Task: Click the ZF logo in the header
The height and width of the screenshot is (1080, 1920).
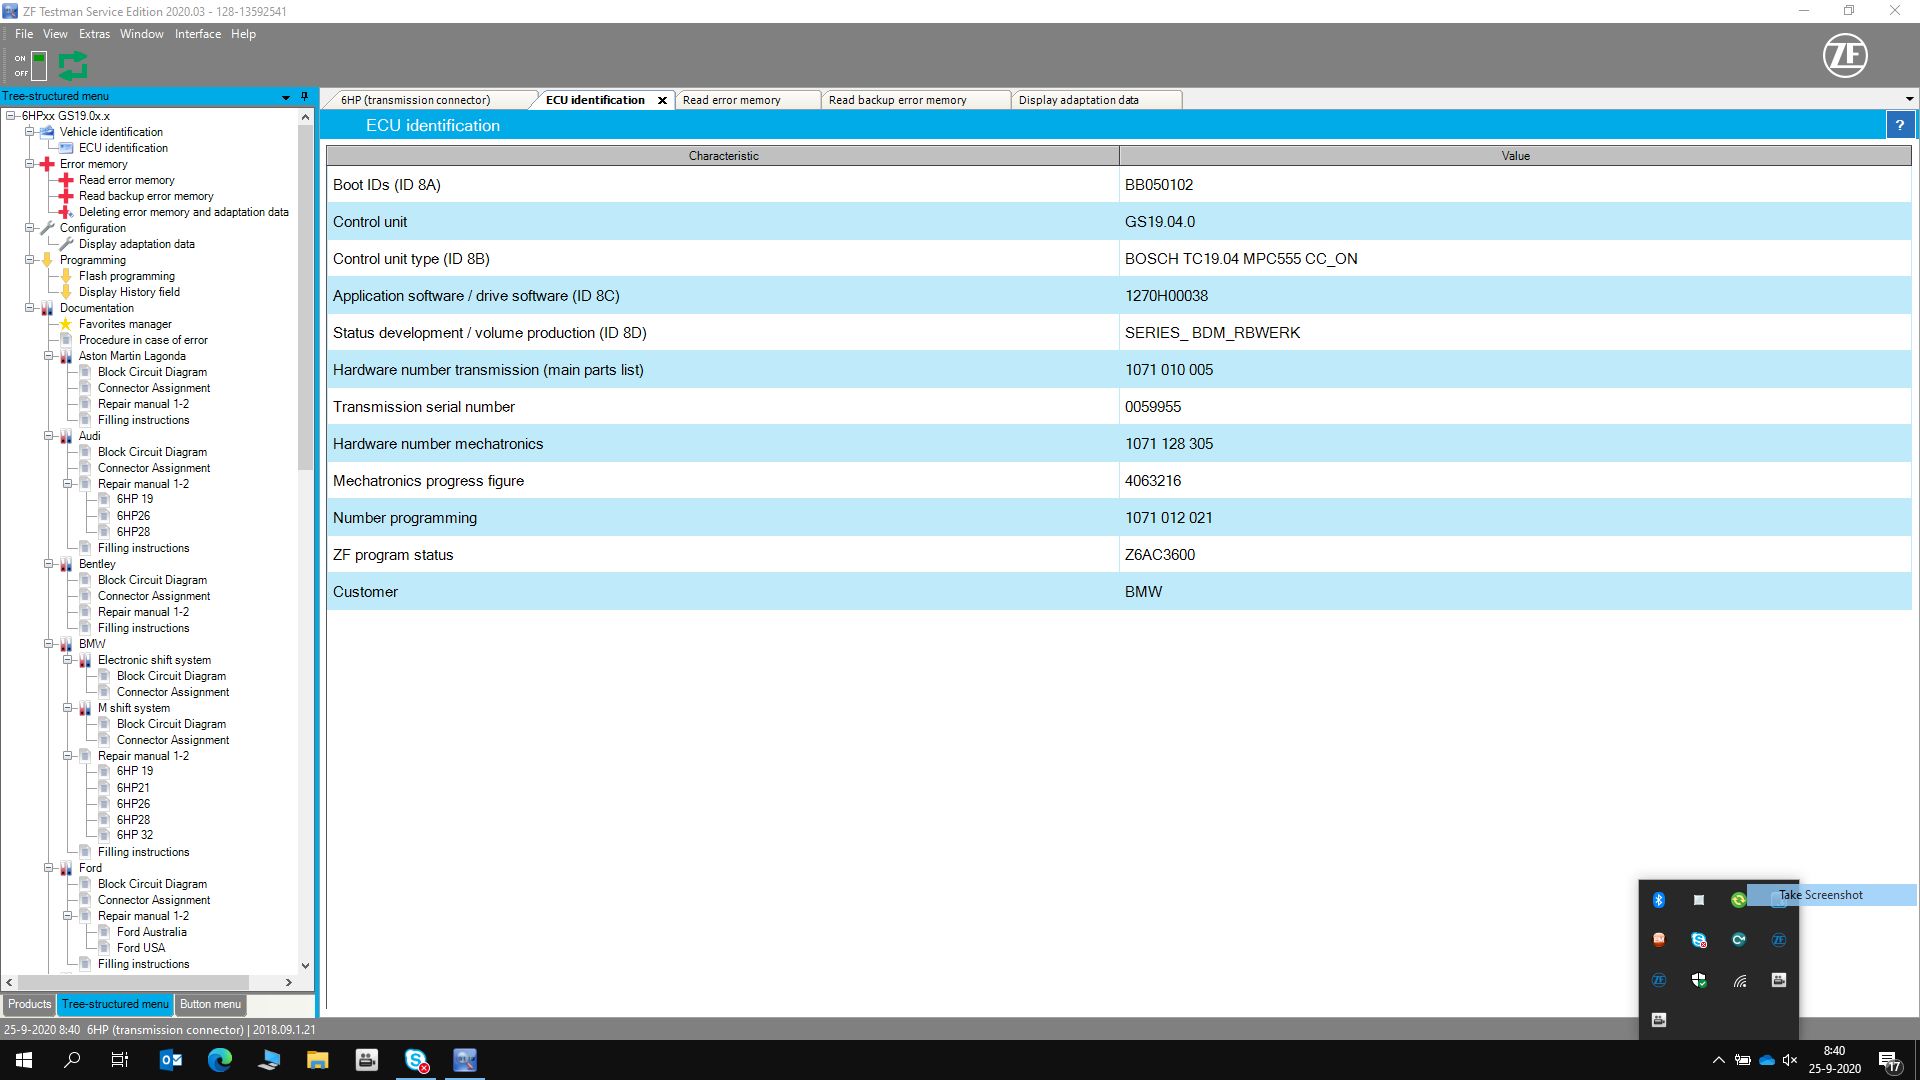Action: coord(1844,56)
